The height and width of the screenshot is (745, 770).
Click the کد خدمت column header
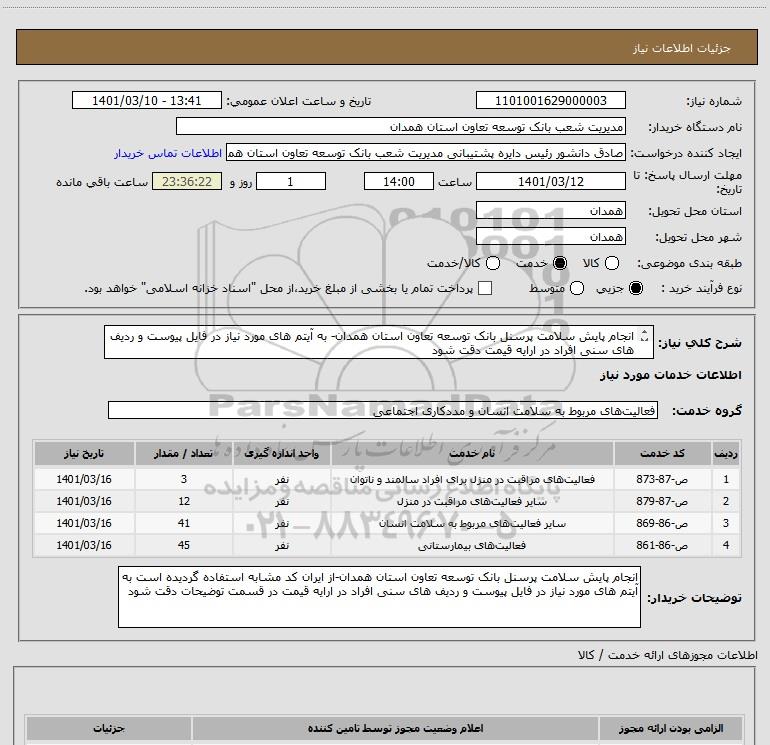[x=662, y=453]
